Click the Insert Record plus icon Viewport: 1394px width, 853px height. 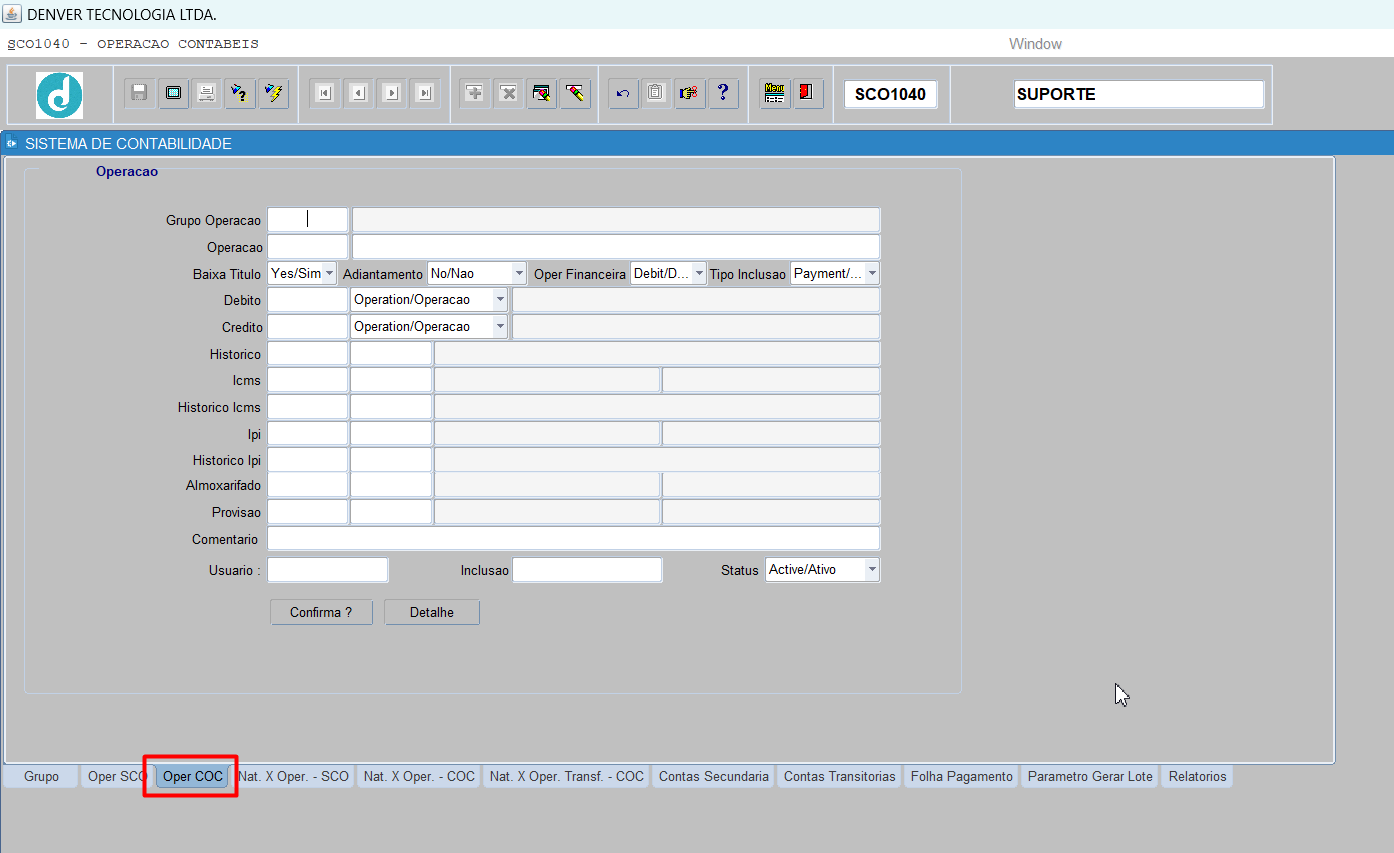pyautogui.click(x=475, y=93)
